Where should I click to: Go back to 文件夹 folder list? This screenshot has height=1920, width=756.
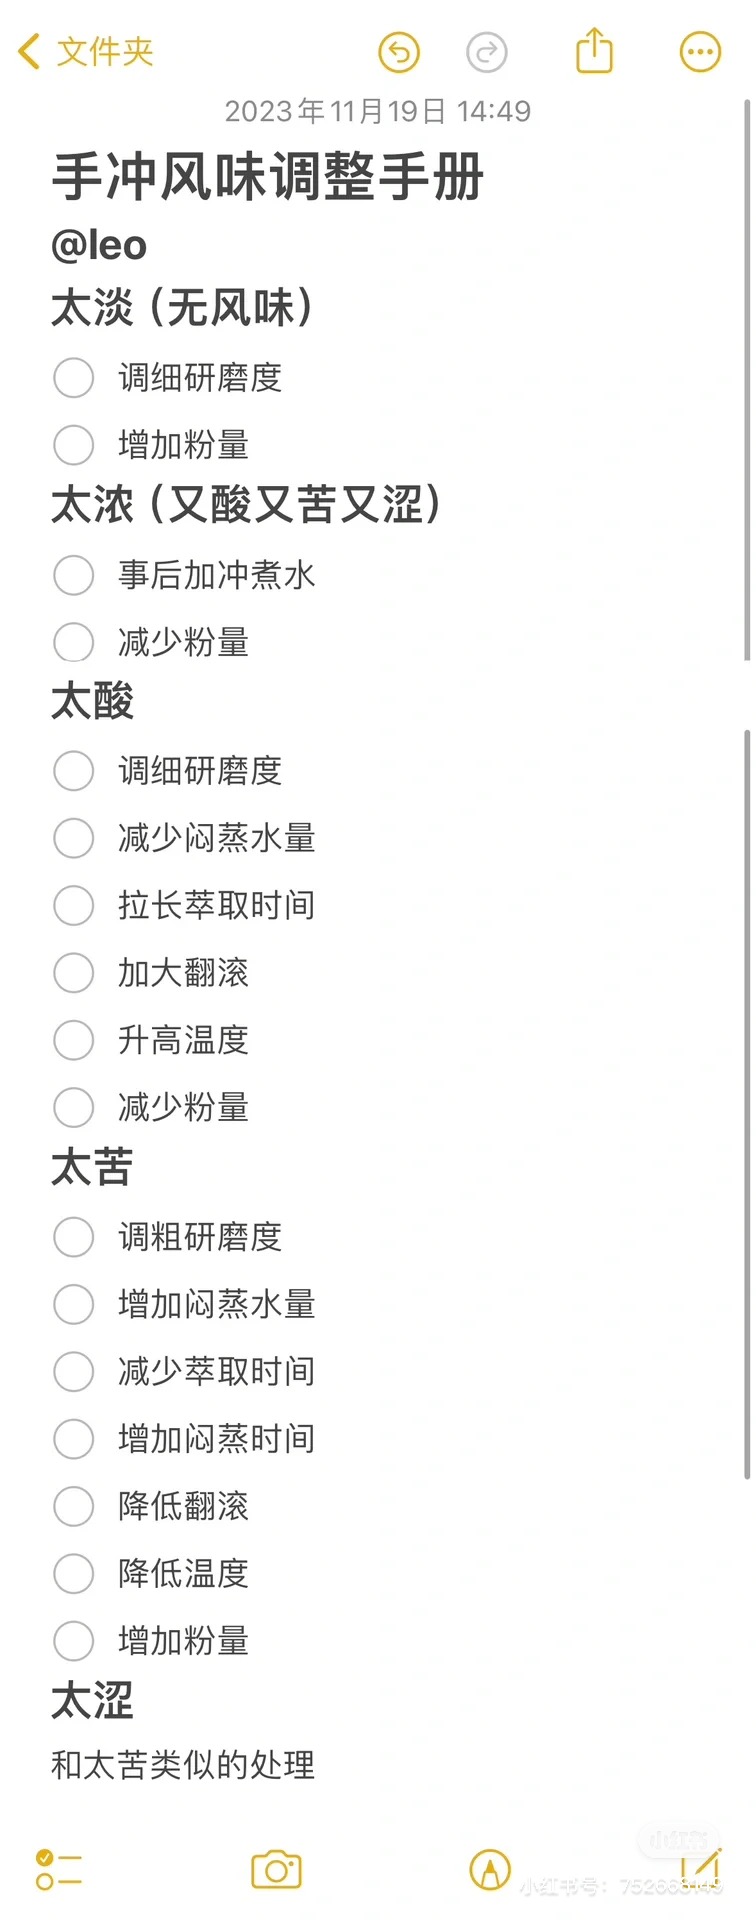tap(86, 52)
